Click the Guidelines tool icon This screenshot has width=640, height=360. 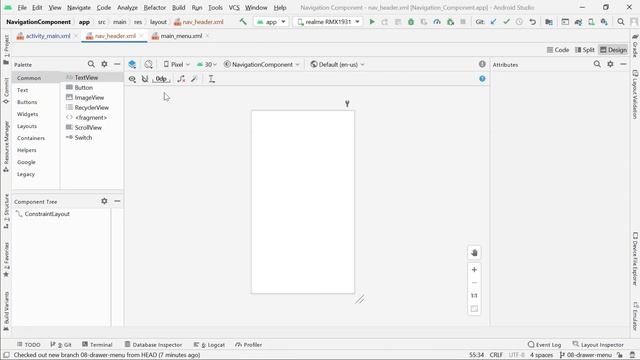coord(211,79)
